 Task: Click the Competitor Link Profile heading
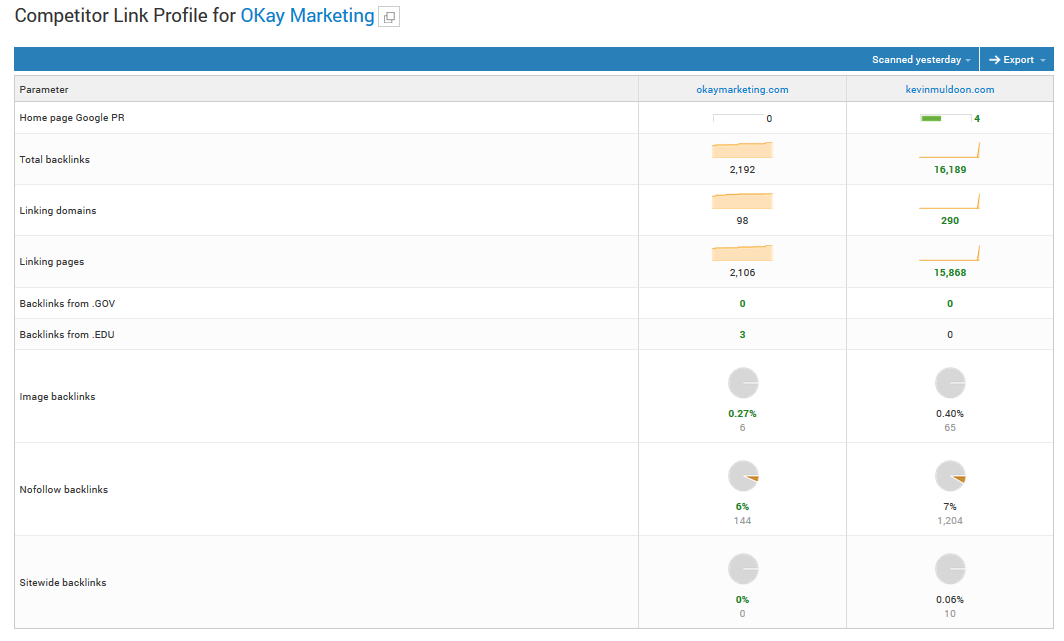(x=125, y=16)
